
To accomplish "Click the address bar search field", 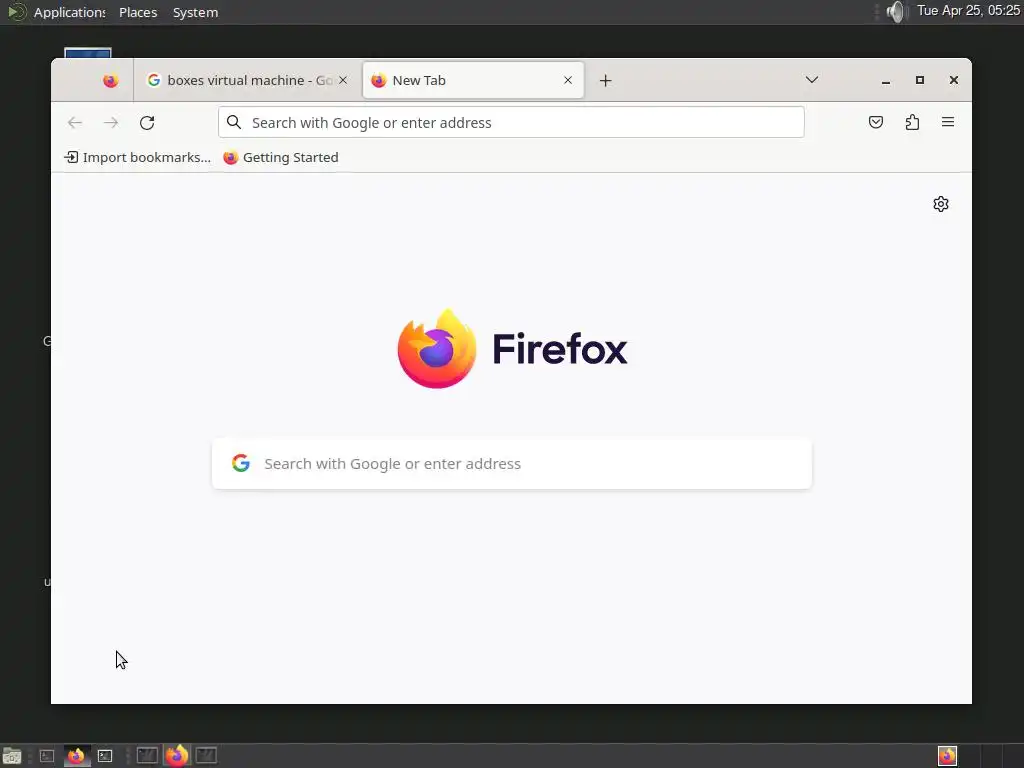I will click(511, 122).
